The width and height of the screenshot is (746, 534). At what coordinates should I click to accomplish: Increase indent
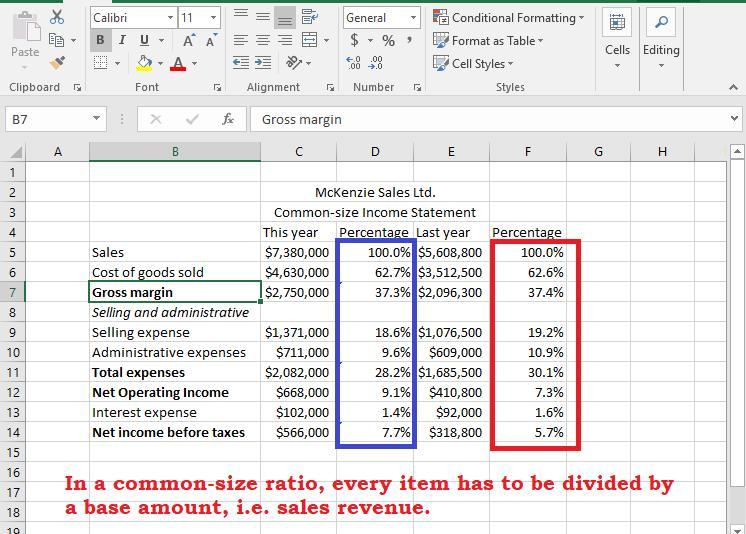(x=263, y=63)
